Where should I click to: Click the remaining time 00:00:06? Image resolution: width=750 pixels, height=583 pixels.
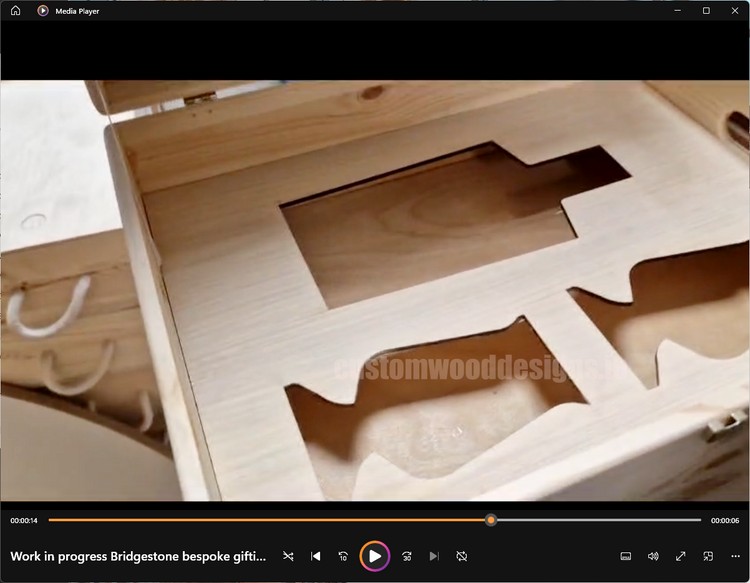[725, 521]
